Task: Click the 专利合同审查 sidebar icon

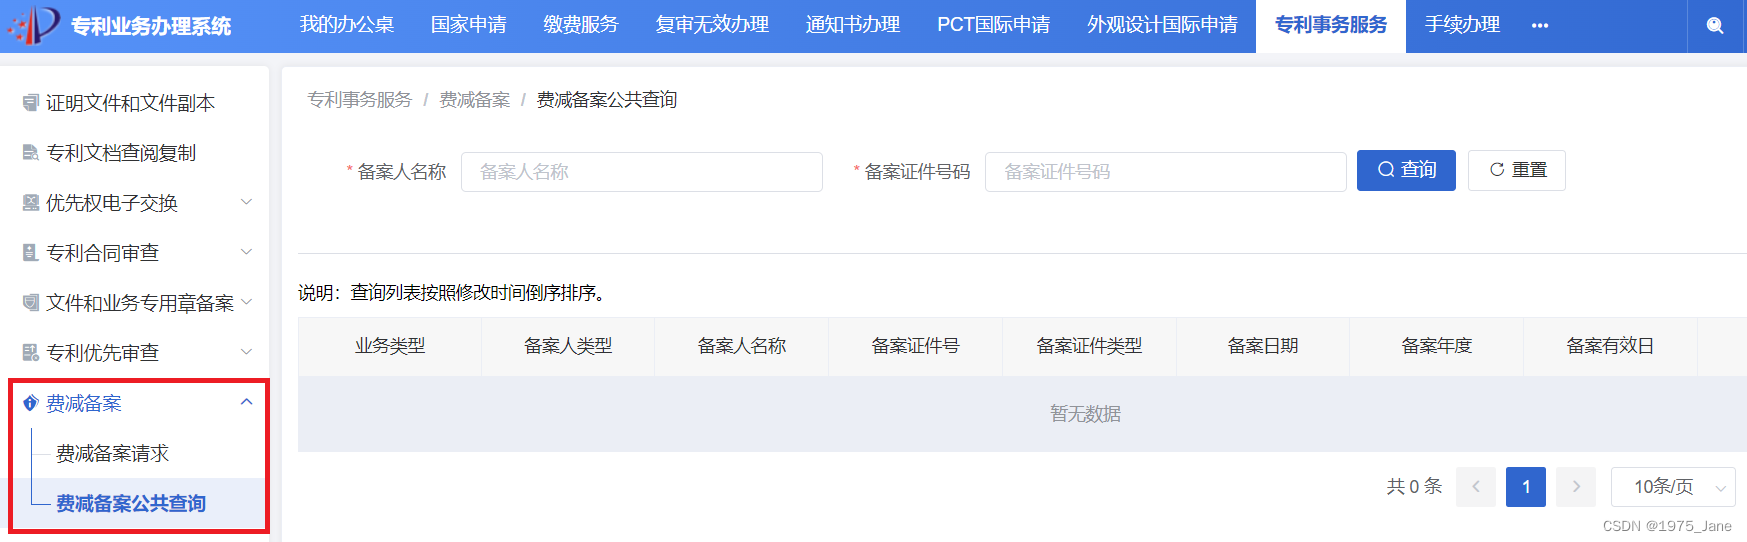Action: point(31,253)
